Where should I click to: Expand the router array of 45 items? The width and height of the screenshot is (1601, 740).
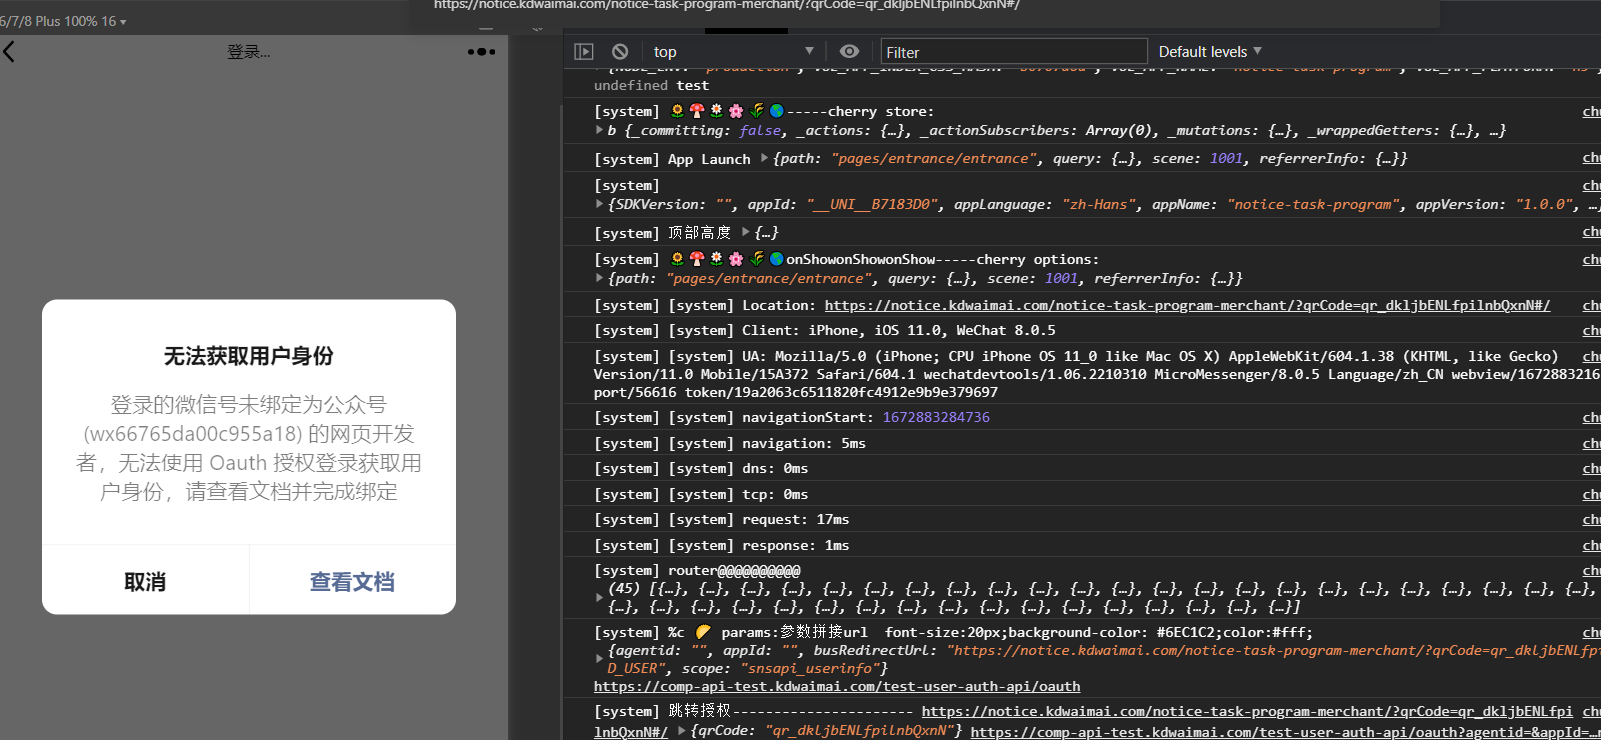599,598
